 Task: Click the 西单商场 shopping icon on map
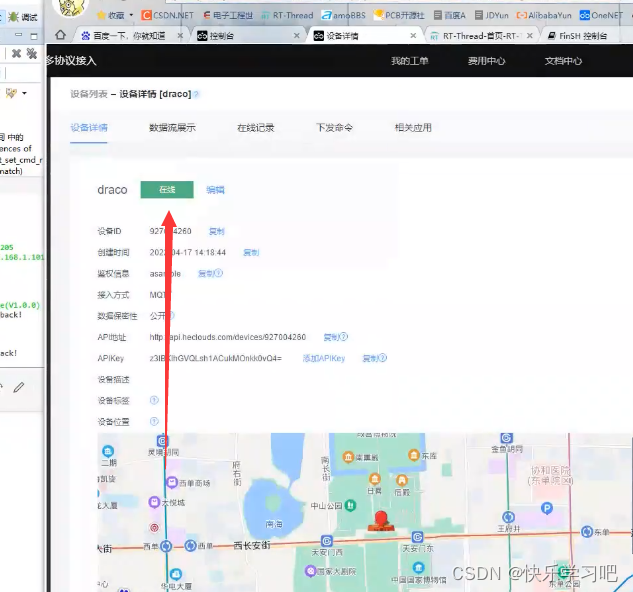172,482
